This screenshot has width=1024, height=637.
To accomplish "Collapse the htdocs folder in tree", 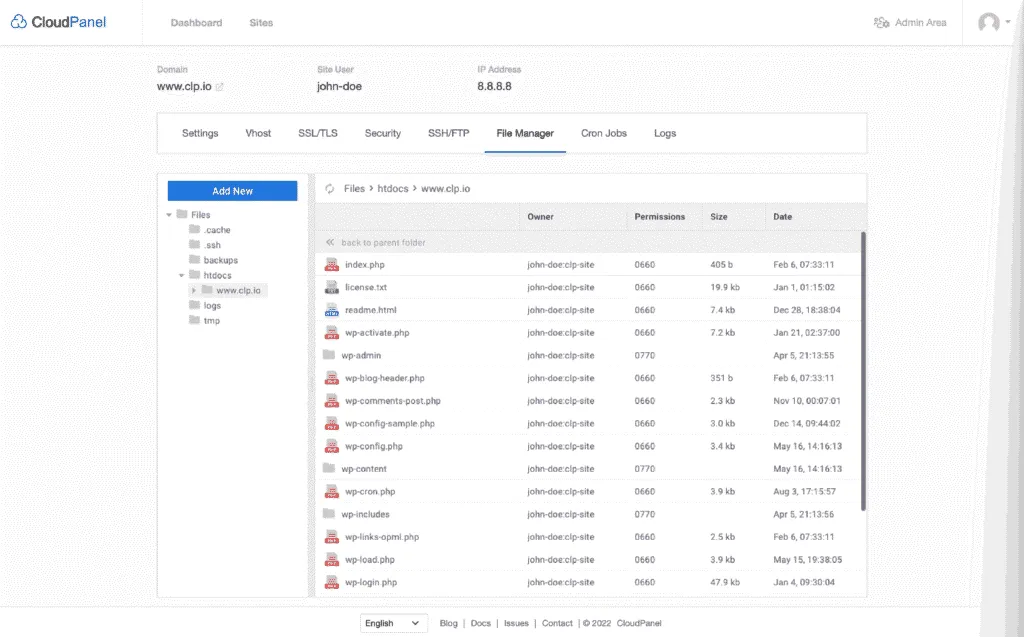I will [182, 275].
